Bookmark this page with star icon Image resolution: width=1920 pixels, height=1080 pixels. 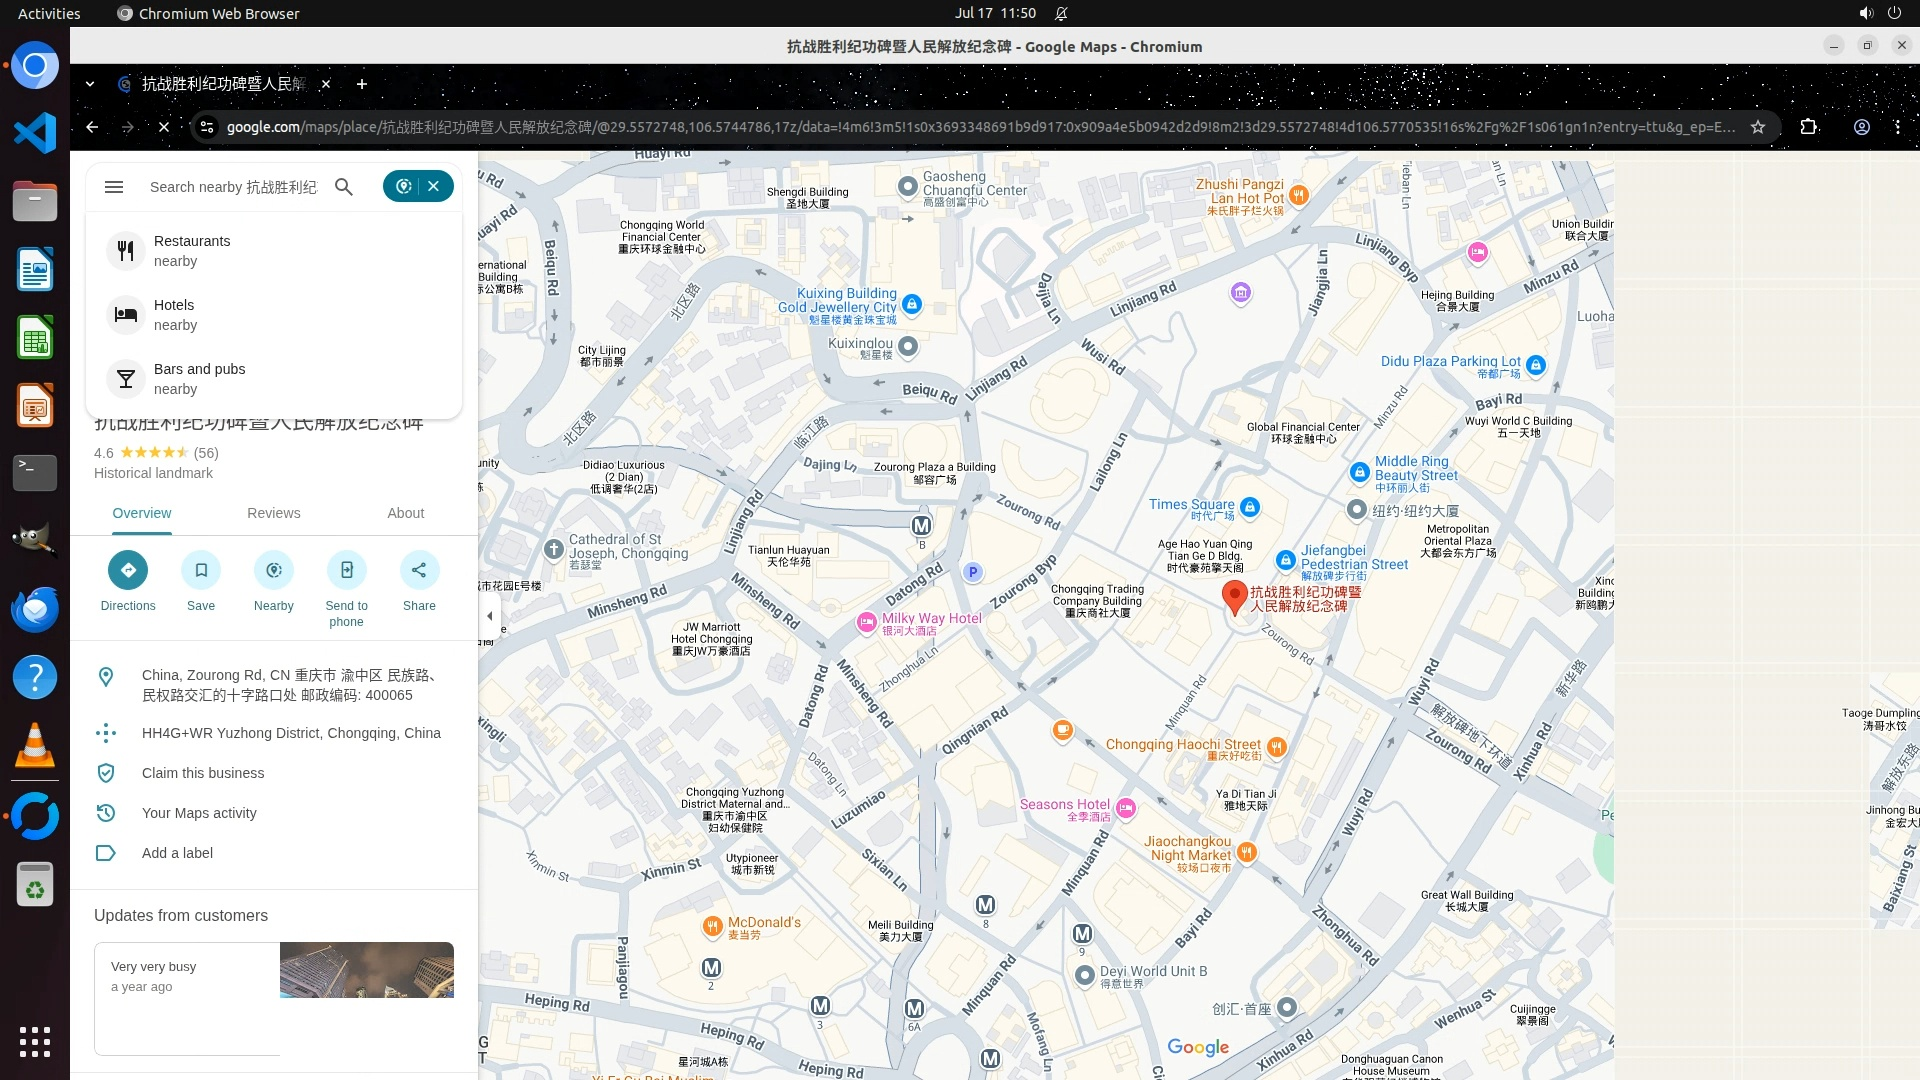[x=1758, y=127]
